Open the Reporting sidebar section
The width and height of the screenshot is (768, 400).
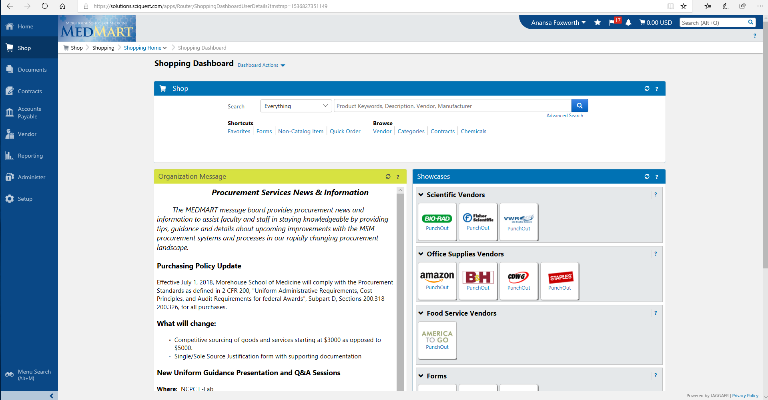pyautogui.click(x=24, y=156)
